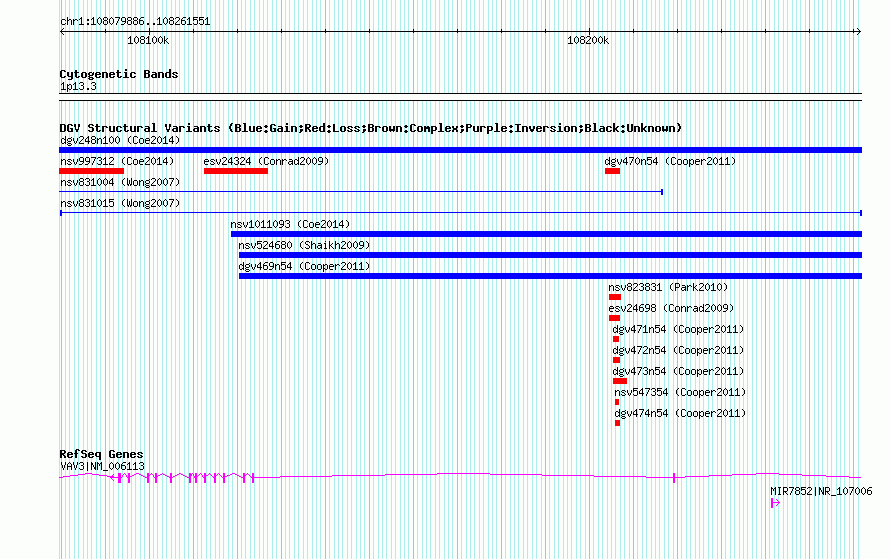Click the VAV3|NM_006113 gene label
The image size is (890, 559).
click(x=102, y=466)
